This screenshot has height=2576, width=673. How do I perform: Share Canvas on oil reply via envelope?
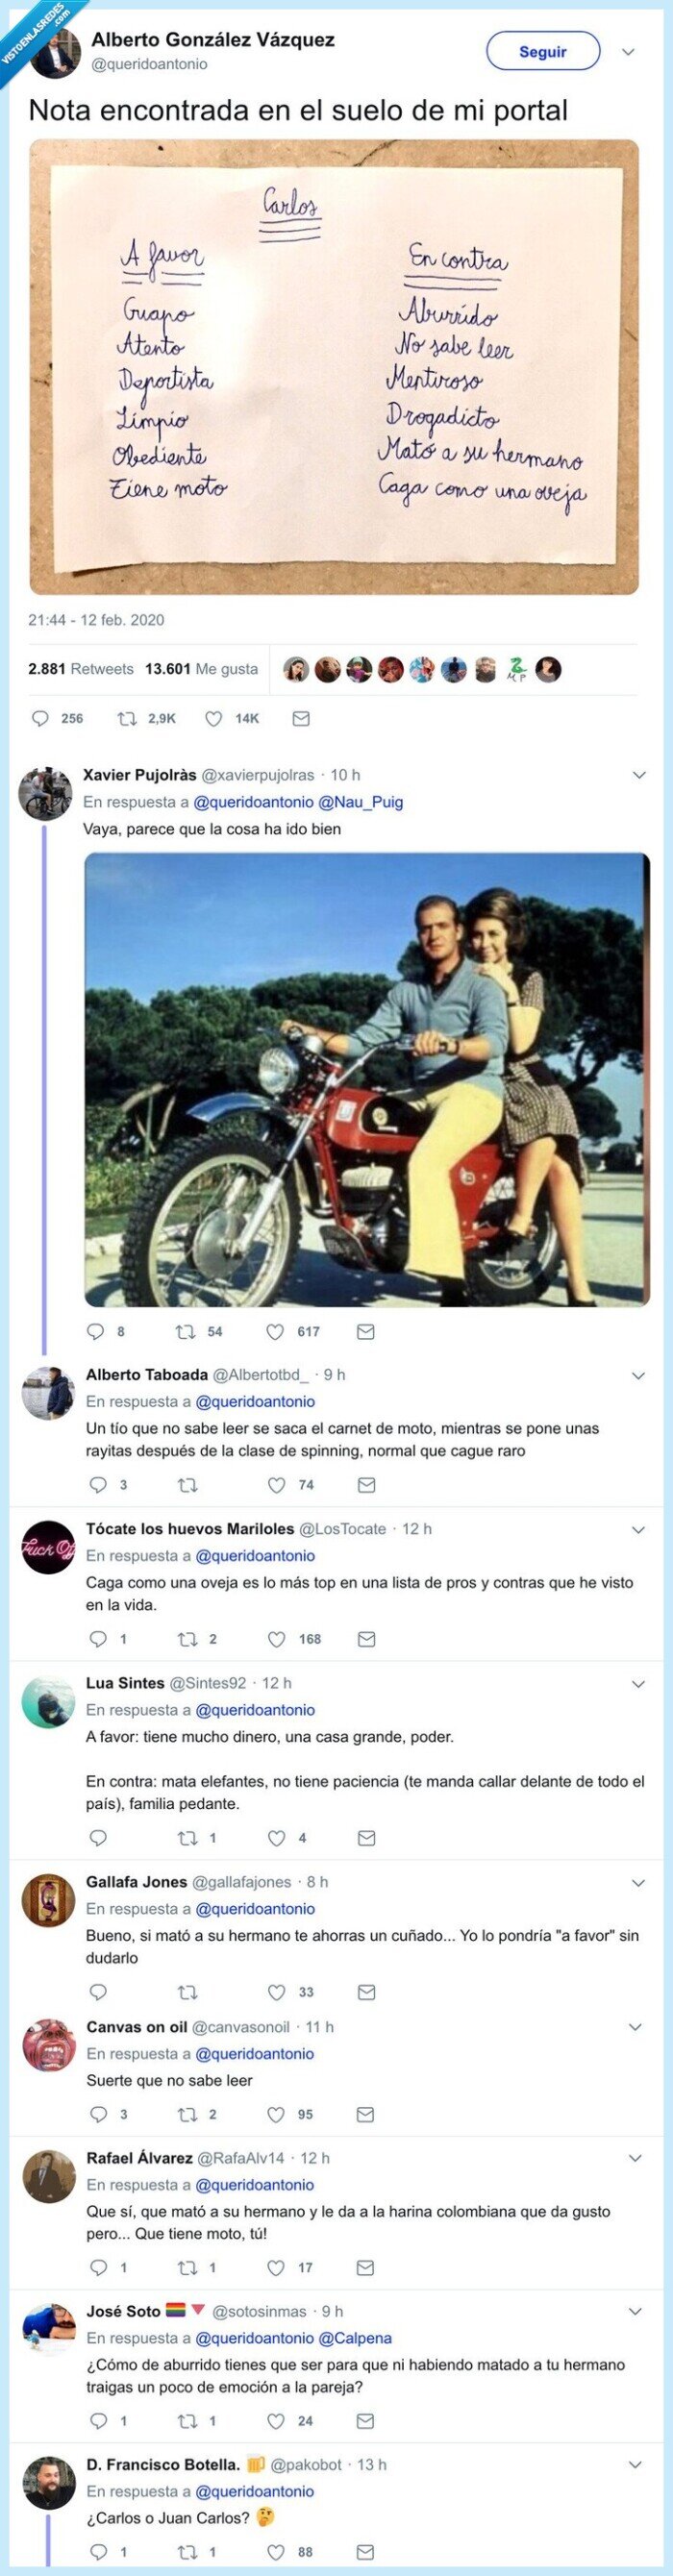(x=365, y=2114)
